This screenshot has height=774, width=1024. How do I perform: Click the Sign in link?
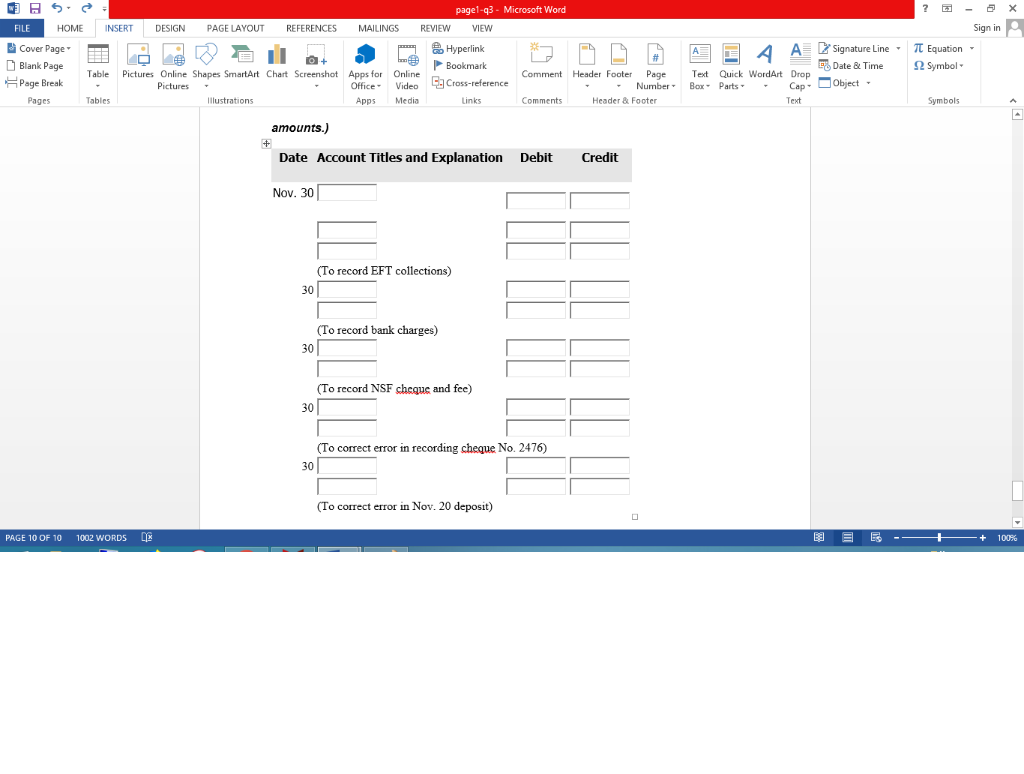(x=986, y=27)
